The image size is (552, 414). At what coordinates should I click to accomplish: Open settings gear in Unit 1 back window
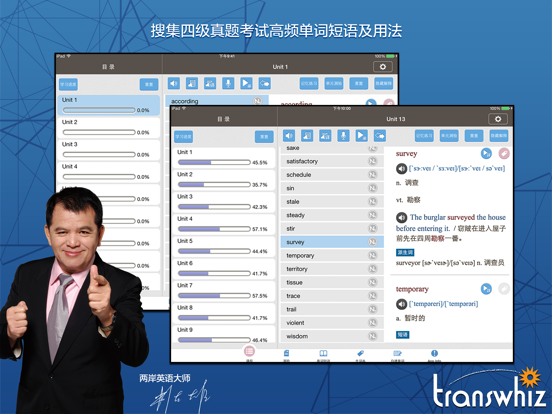tap(383, 67)
